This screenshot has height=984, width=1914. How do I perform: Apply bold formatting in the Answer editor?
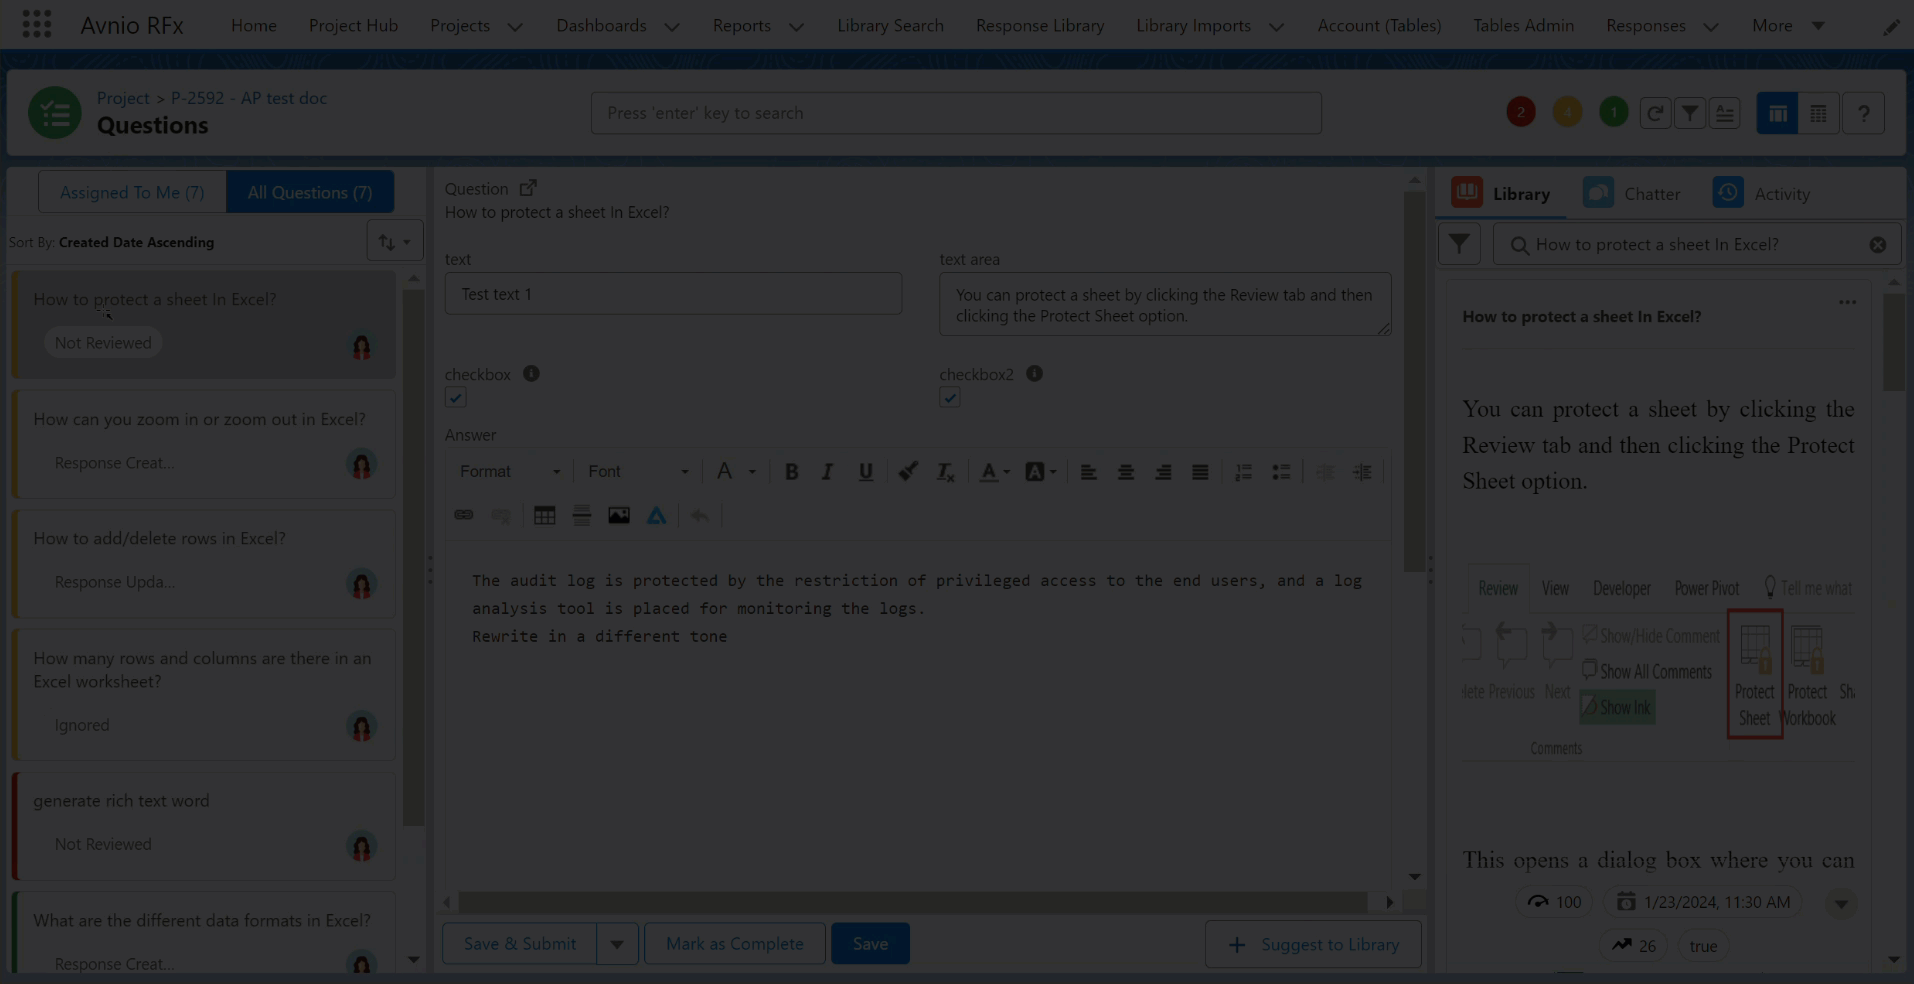pos(791,472)
